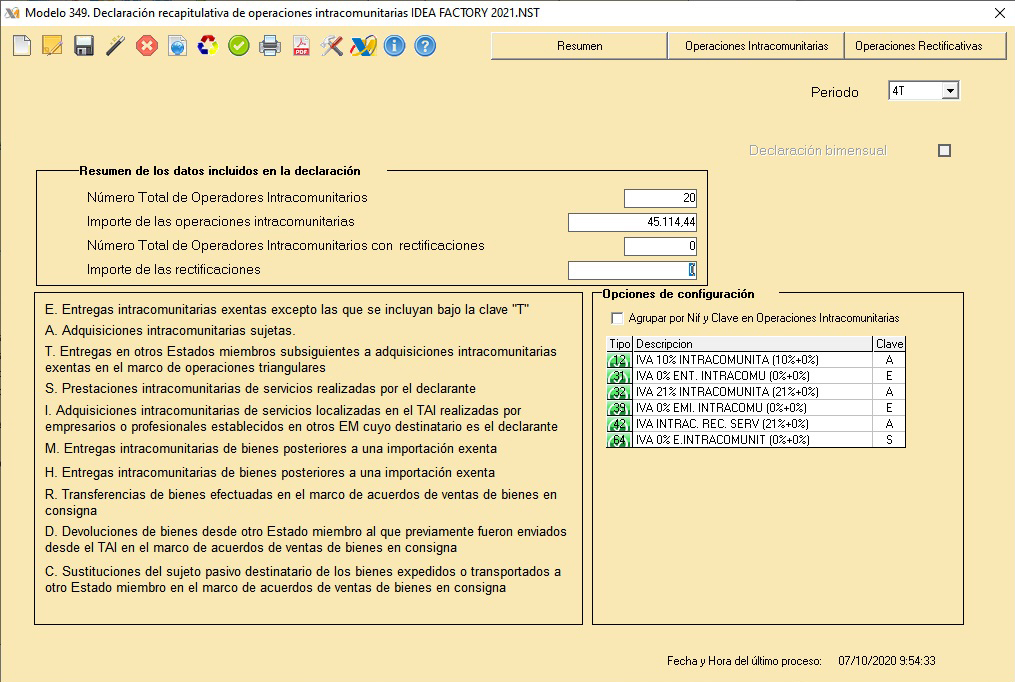Click the 'C. Sustituciones del sujeto pasivo' text

click(x=303, y=580)
